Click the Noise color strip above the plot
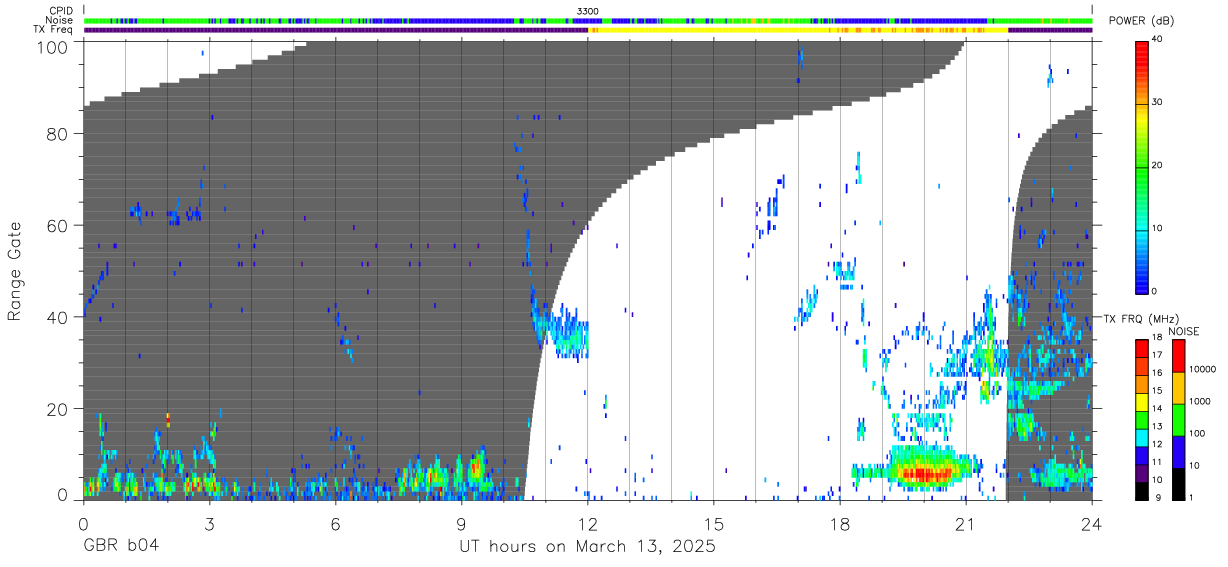Viewport: 1228px width, 567px height. coord(588,20)
